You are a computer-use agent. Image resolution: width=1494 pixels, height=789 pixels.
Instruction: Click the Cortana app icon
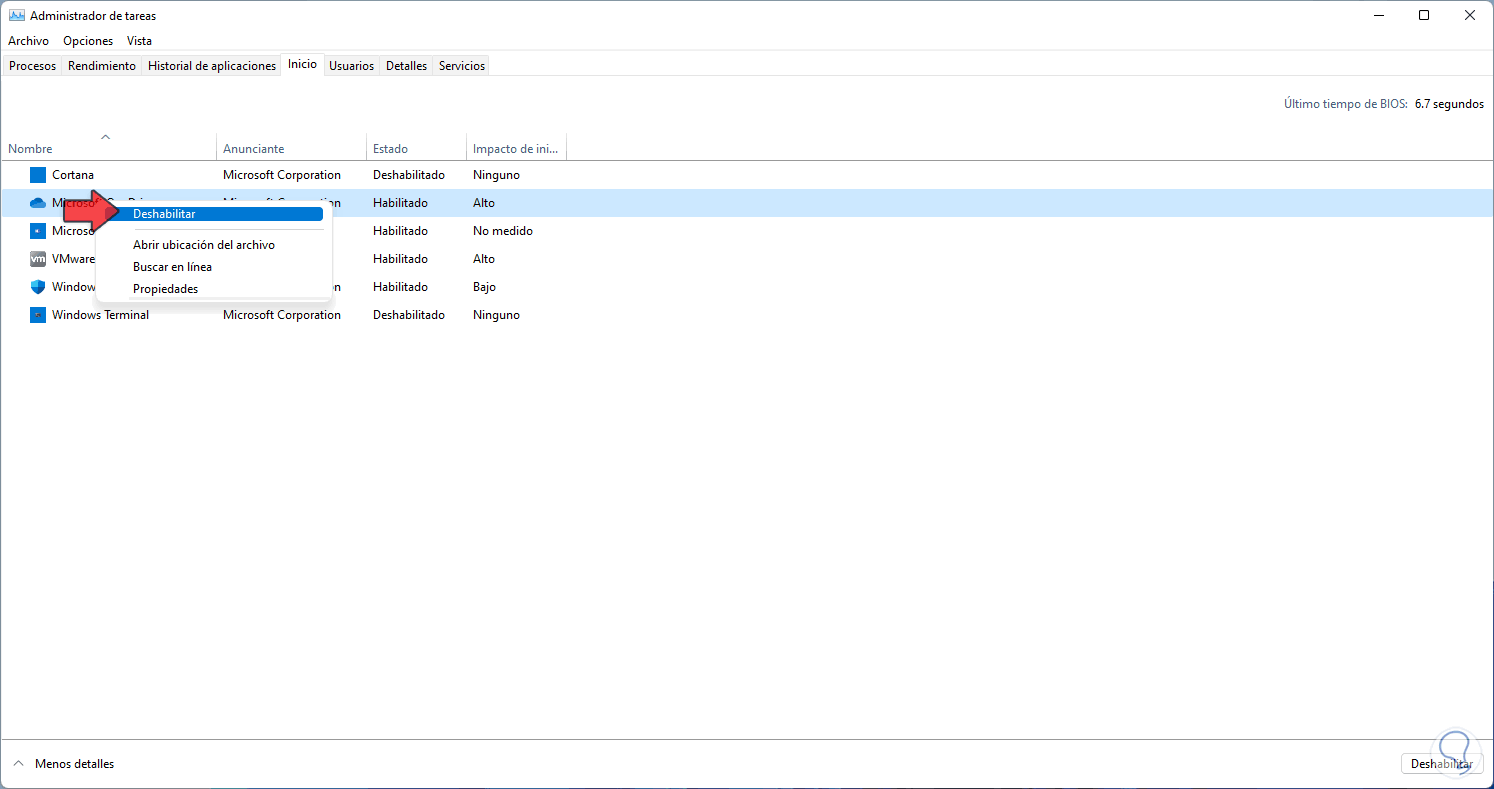(38, 175)
